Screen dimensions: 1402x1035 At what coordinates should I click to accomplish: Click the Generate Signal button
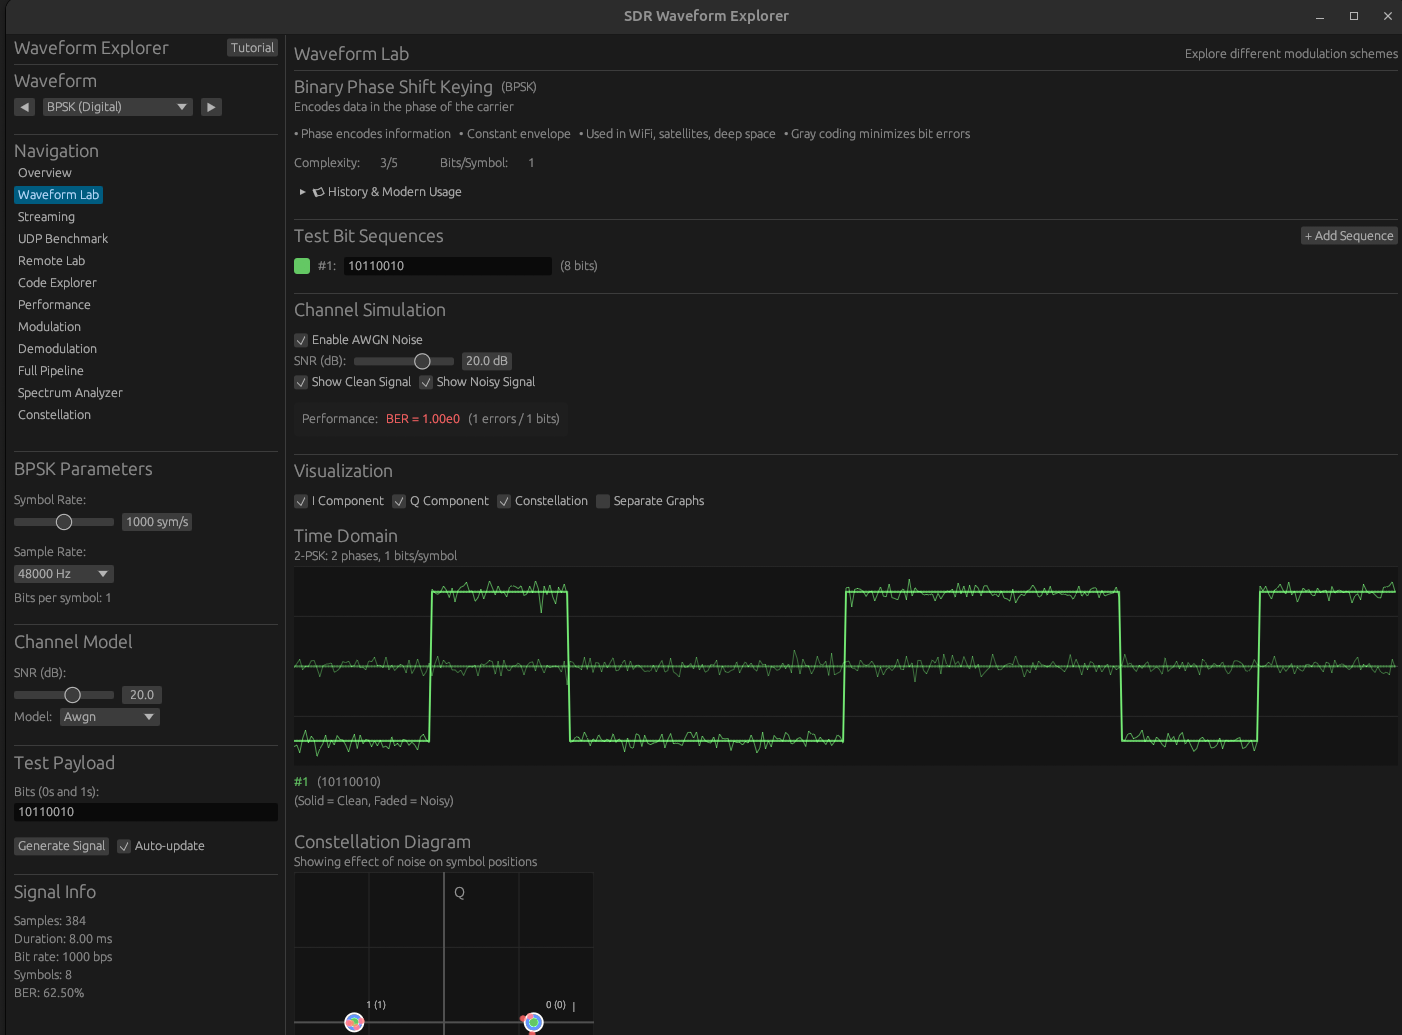point(61,846)
